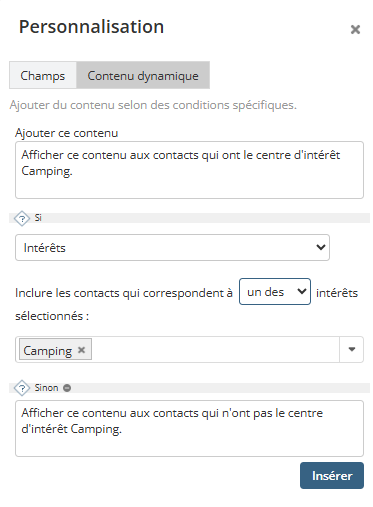The height and width of the screenshot is (507, 373).
Task: Click the Insérer button
Action: pyautogui.click(x=332, y=475)
